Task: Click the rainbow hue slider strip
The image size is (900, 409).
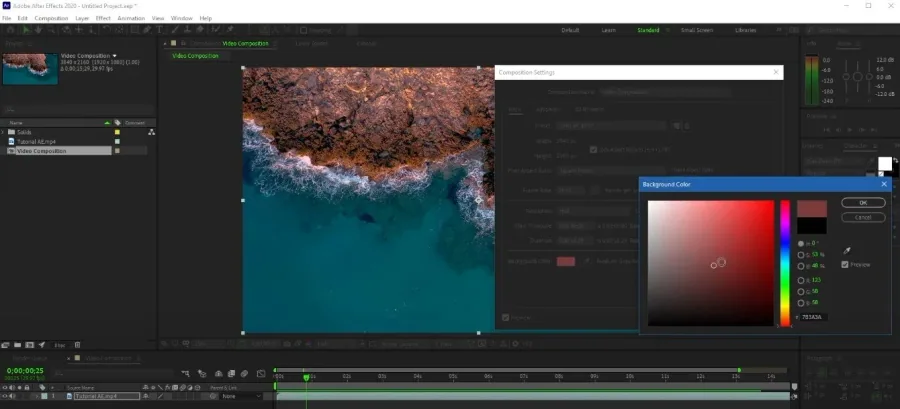Action: coord(785,263)
